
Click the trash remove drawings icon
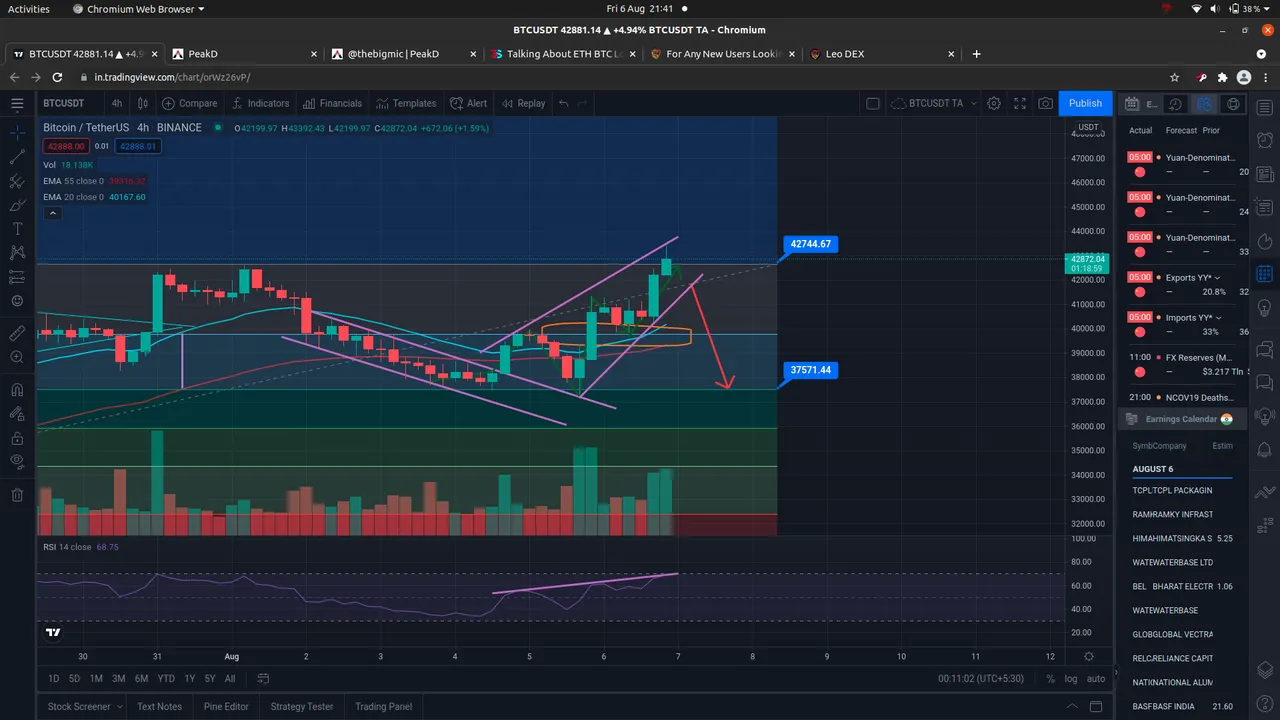pyautogui.click(x=17, y=495)
